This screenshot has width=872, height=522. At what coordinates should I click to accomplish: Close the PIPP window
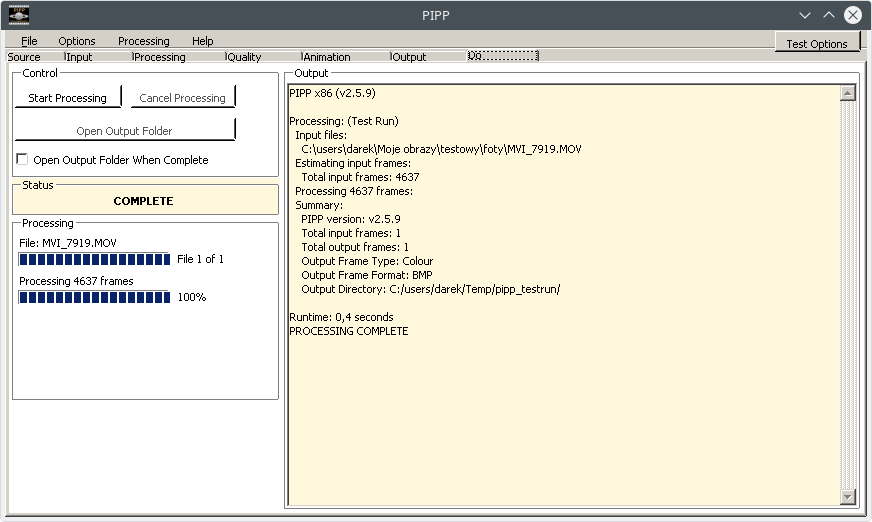[852, 15]
